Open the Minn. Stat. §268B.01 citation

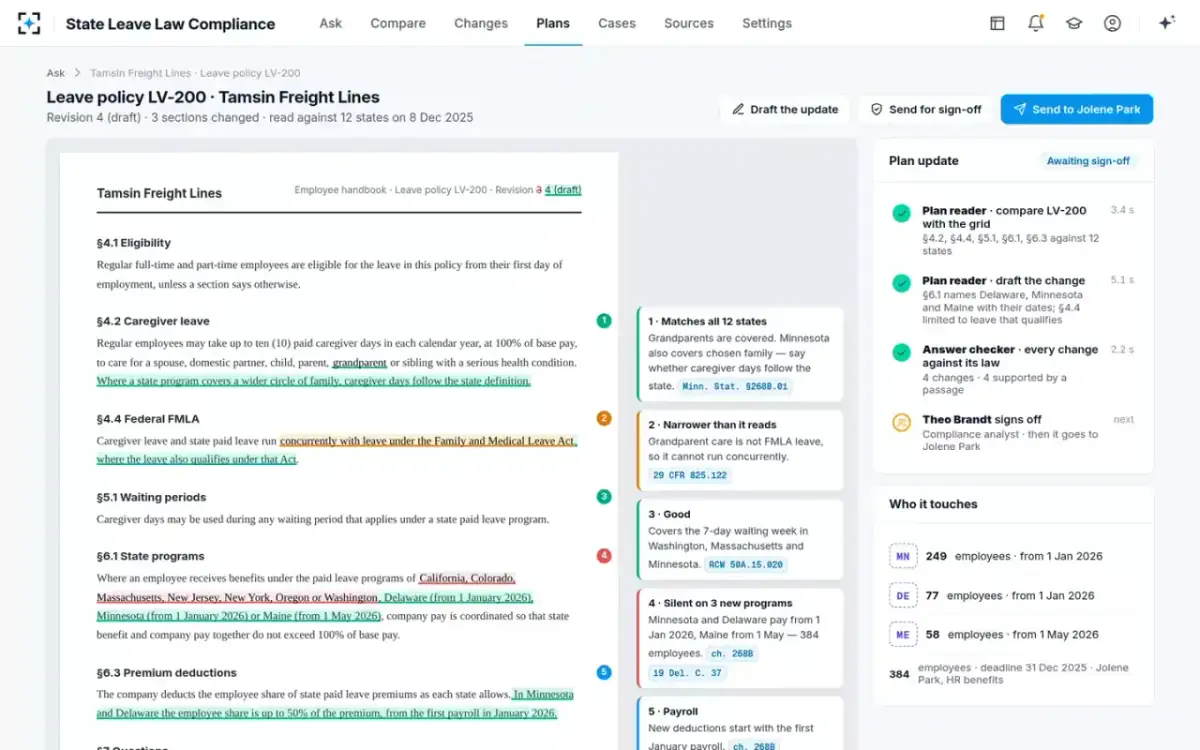pyautogui.click(x=735, y=386)
